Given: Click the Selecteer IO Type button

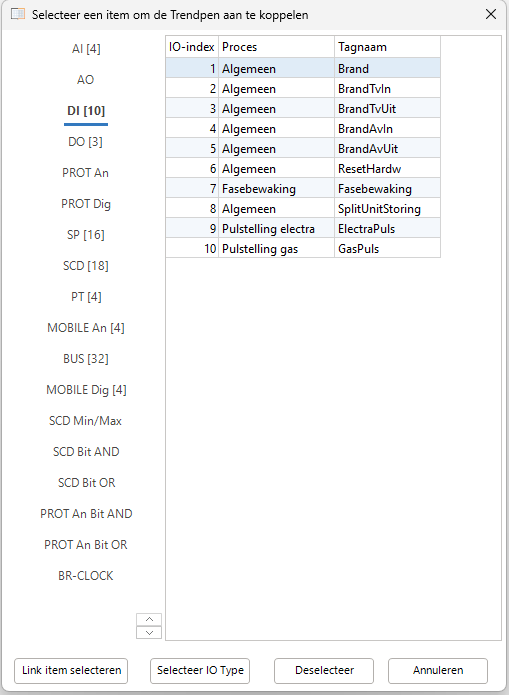Looking at the screenshot, I should (x=200, y=671).
